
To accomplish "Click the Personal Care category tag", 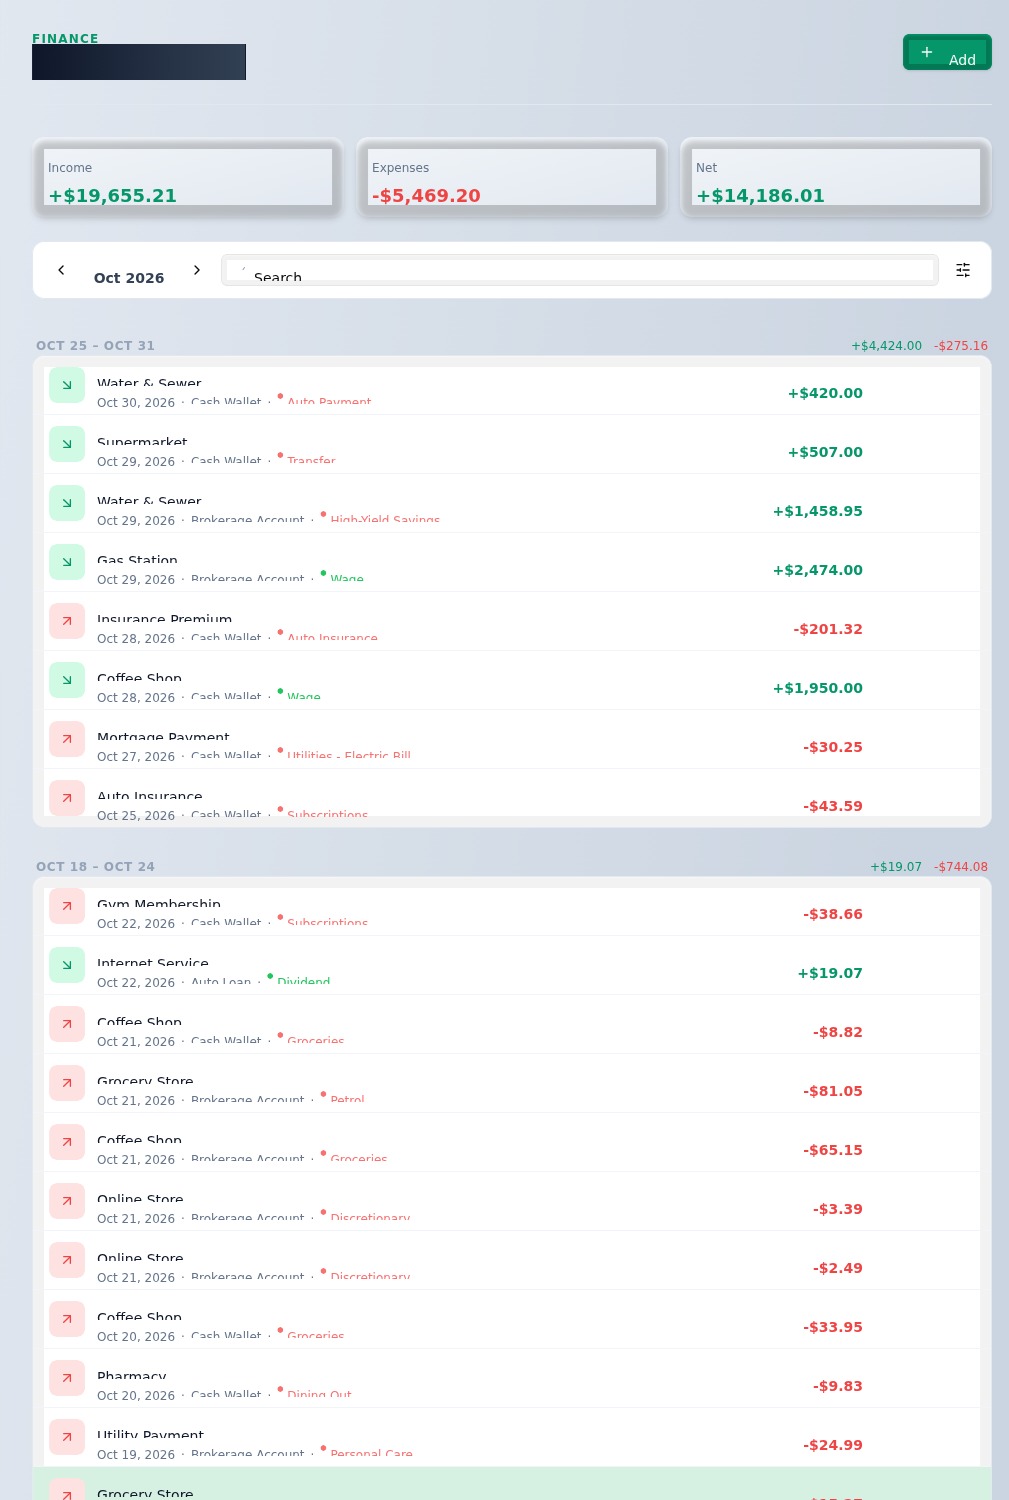I will tap(371, 1453).
